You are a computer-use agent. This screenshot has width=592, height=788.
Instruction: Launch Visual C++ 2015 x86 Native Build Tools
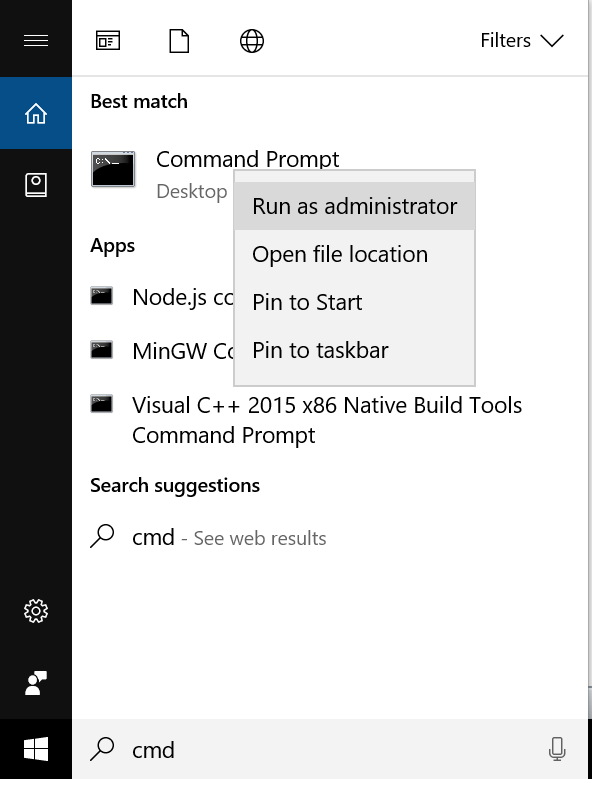click(x=327, y=420)
